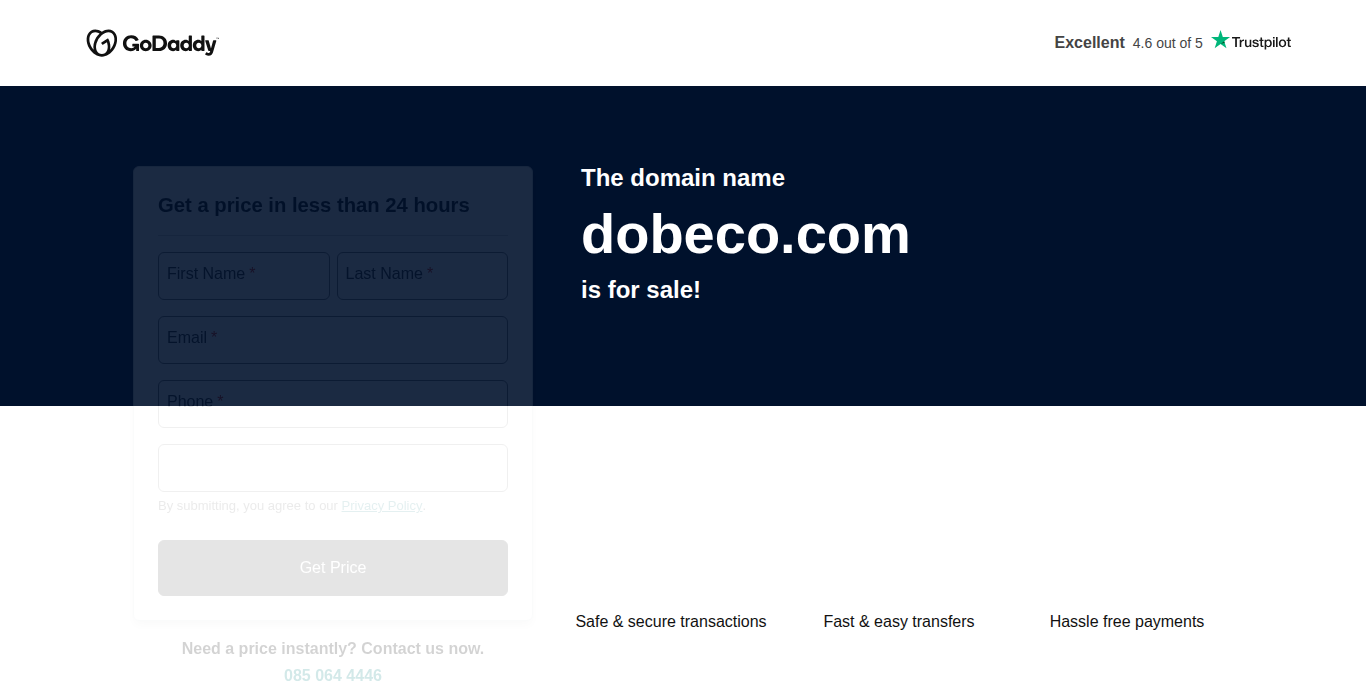Screen dimensions: 1366x681
Task: Click into the Email field
Action: tap(333, 339)
